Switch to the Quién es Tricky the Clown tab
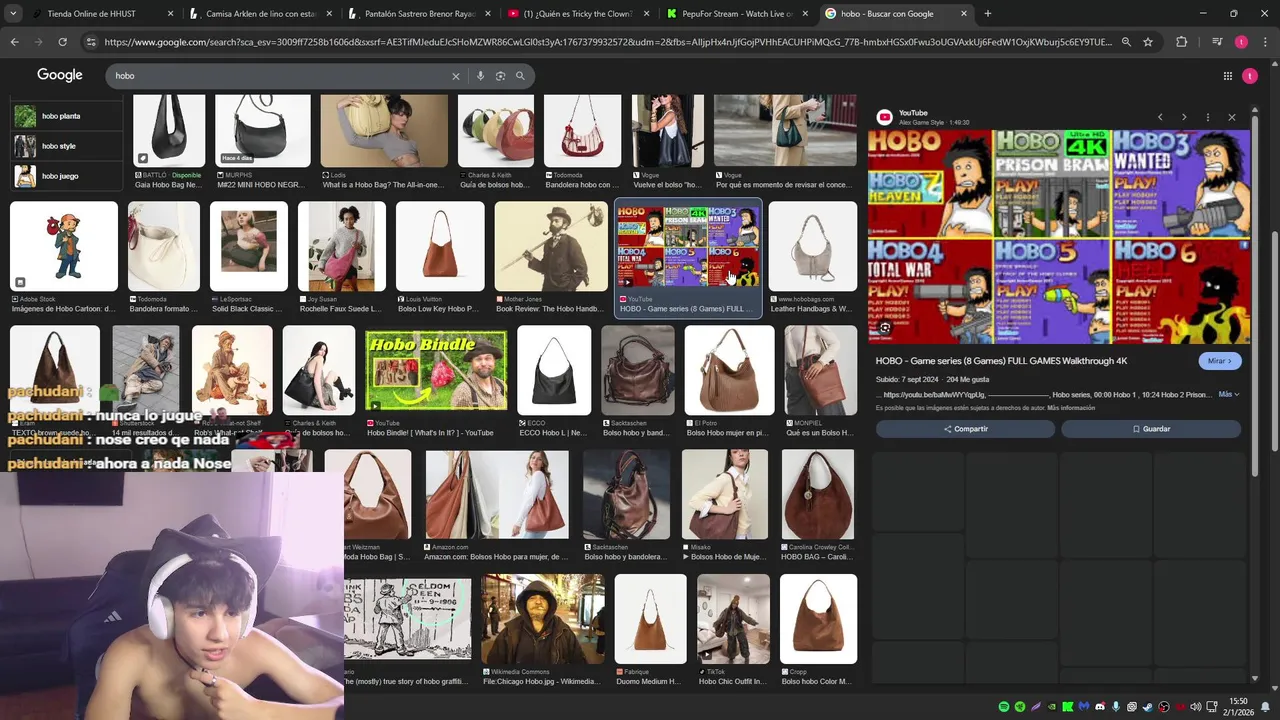The width and height of the screenshot is (1280, 720). pyautogui.click(x=577, y=14)
